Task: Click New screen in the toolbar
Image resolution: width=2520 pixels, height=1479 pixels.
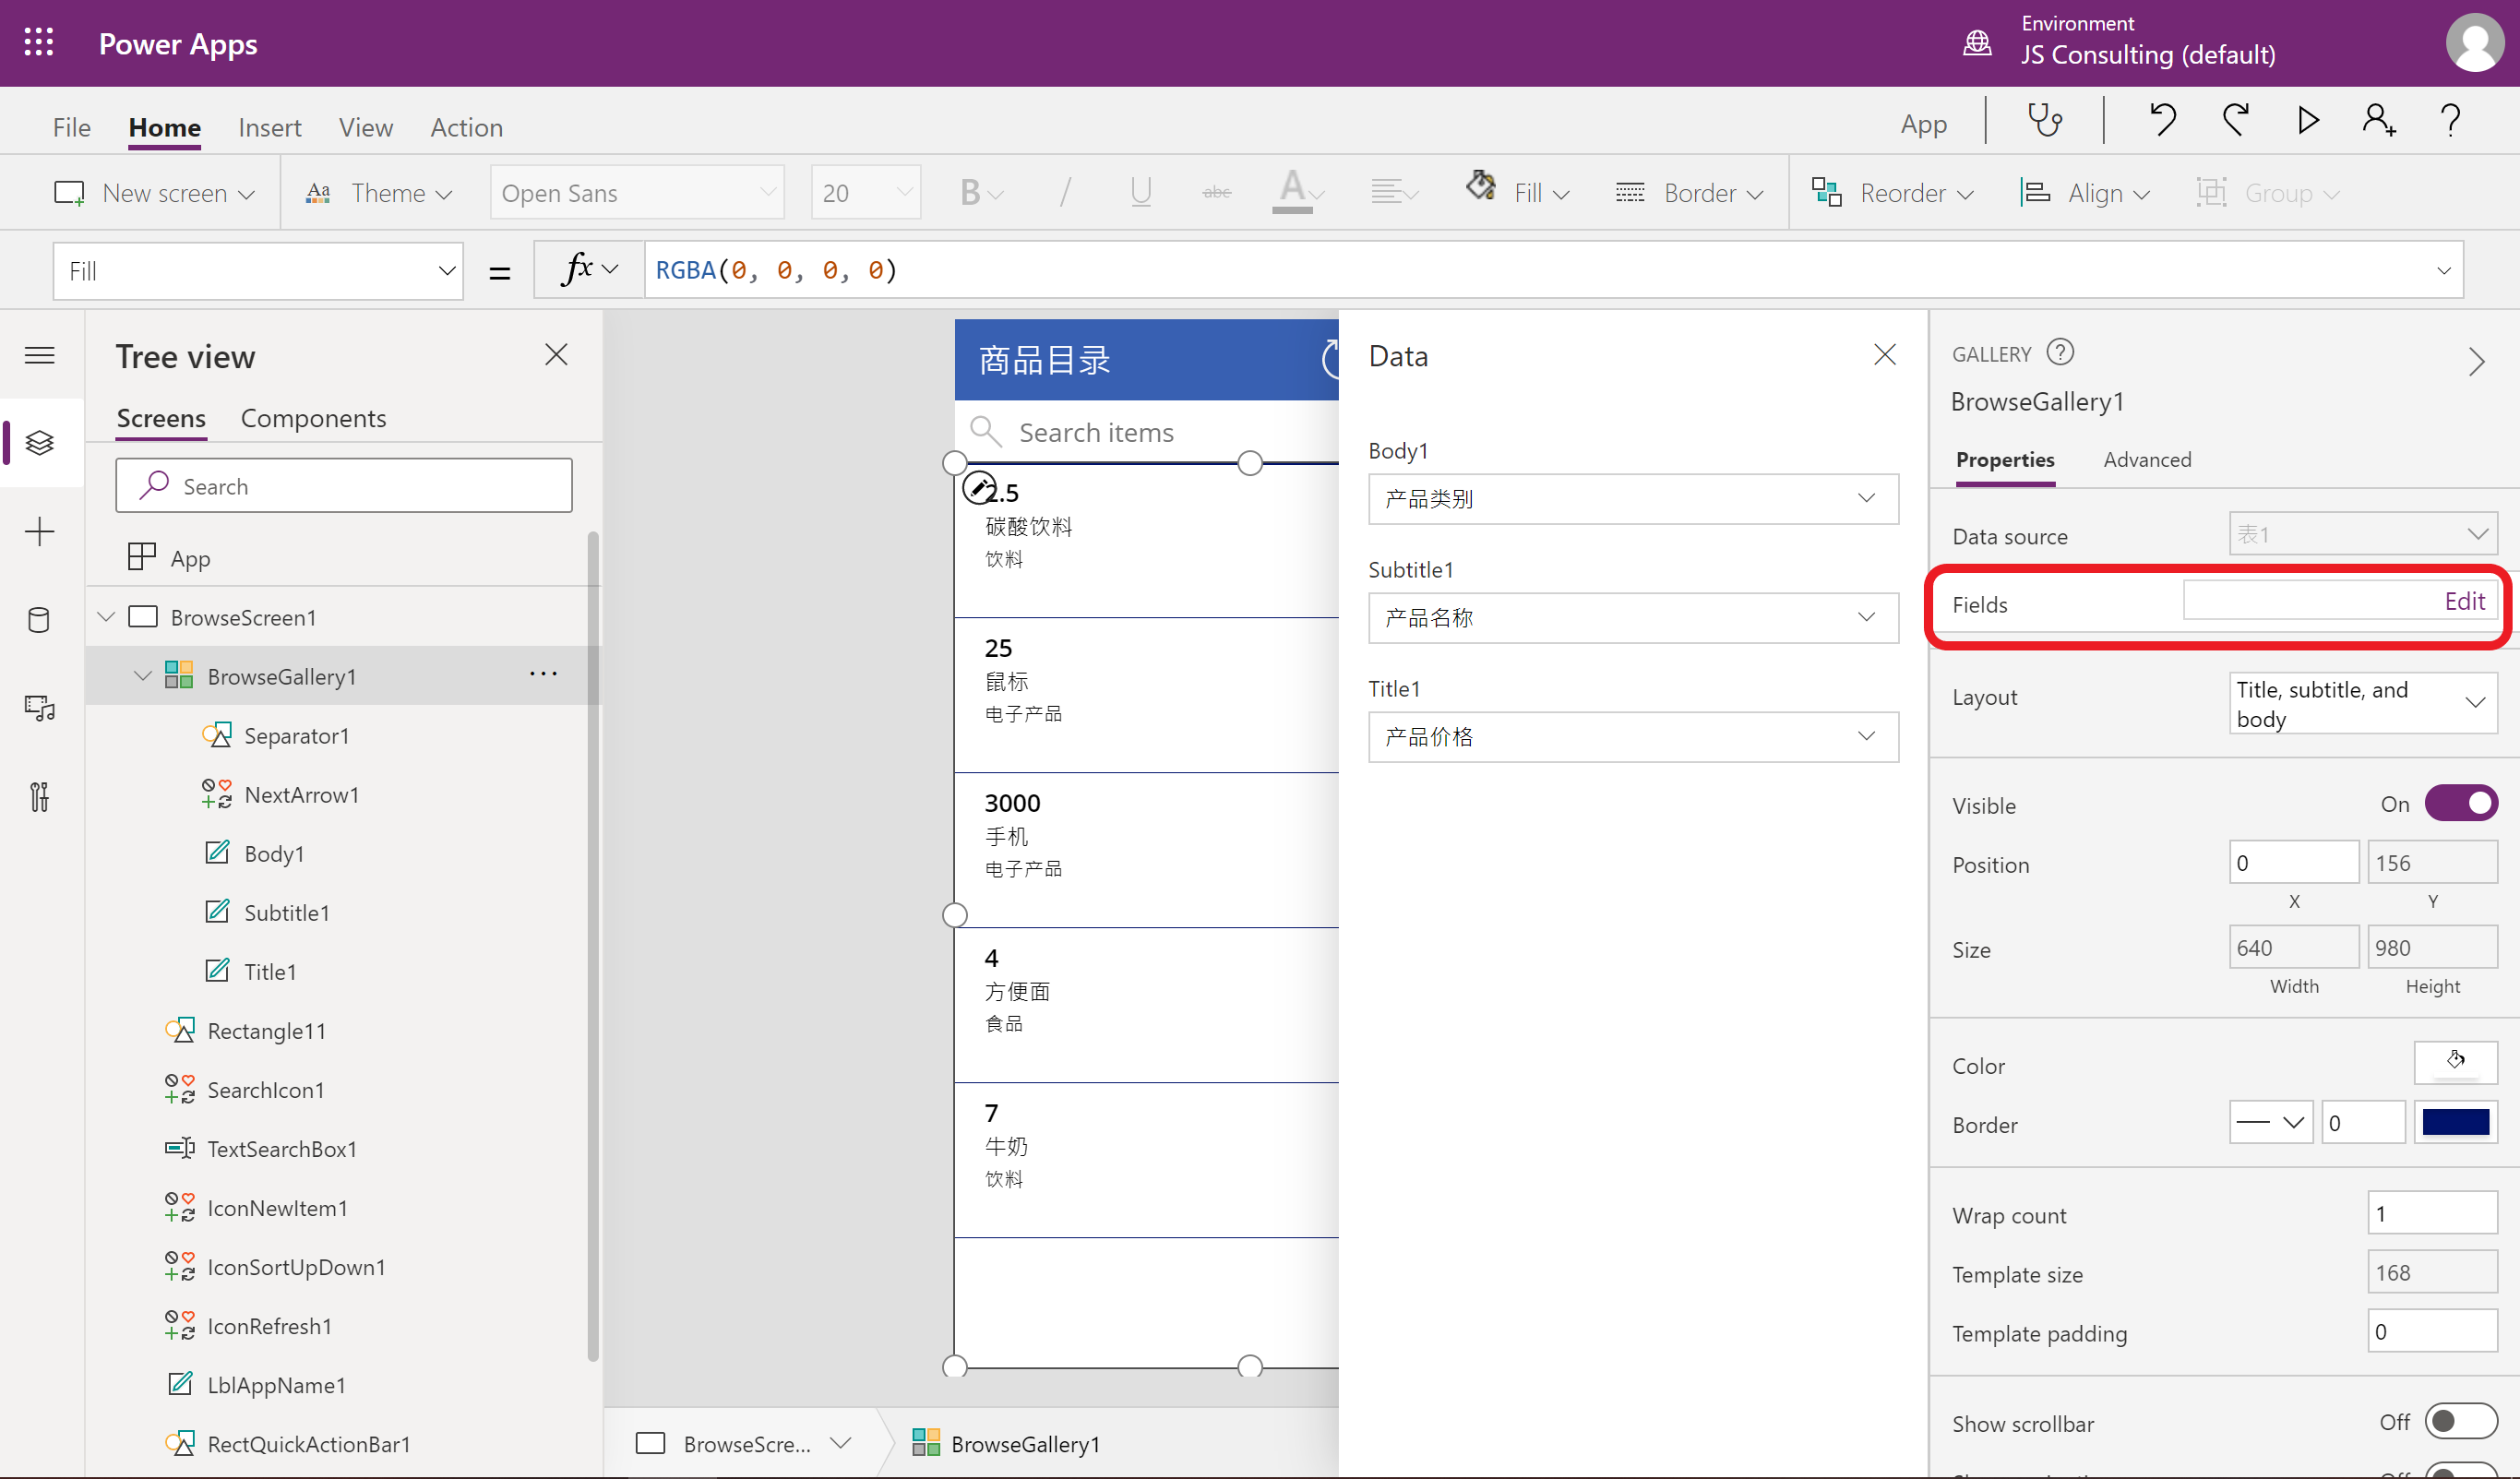Action: (x=155, y=192)
